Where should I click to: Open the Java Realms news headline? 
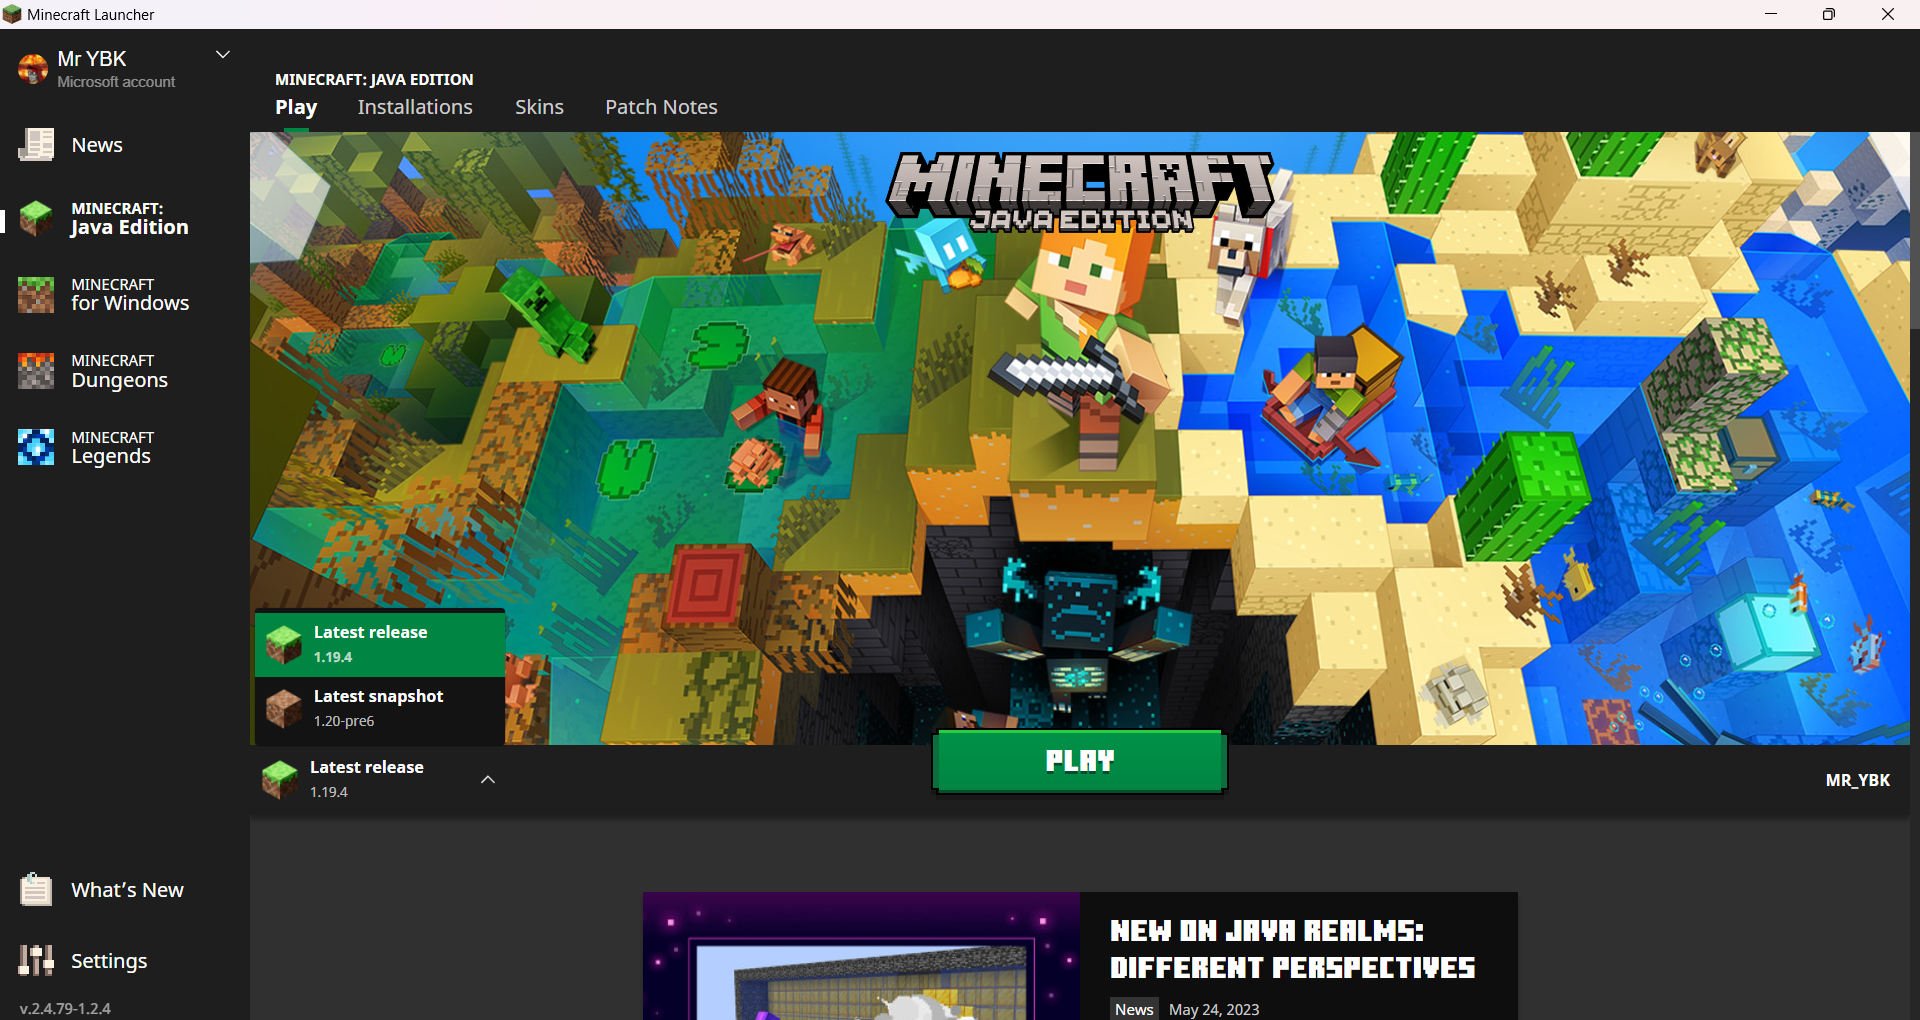1292,949
